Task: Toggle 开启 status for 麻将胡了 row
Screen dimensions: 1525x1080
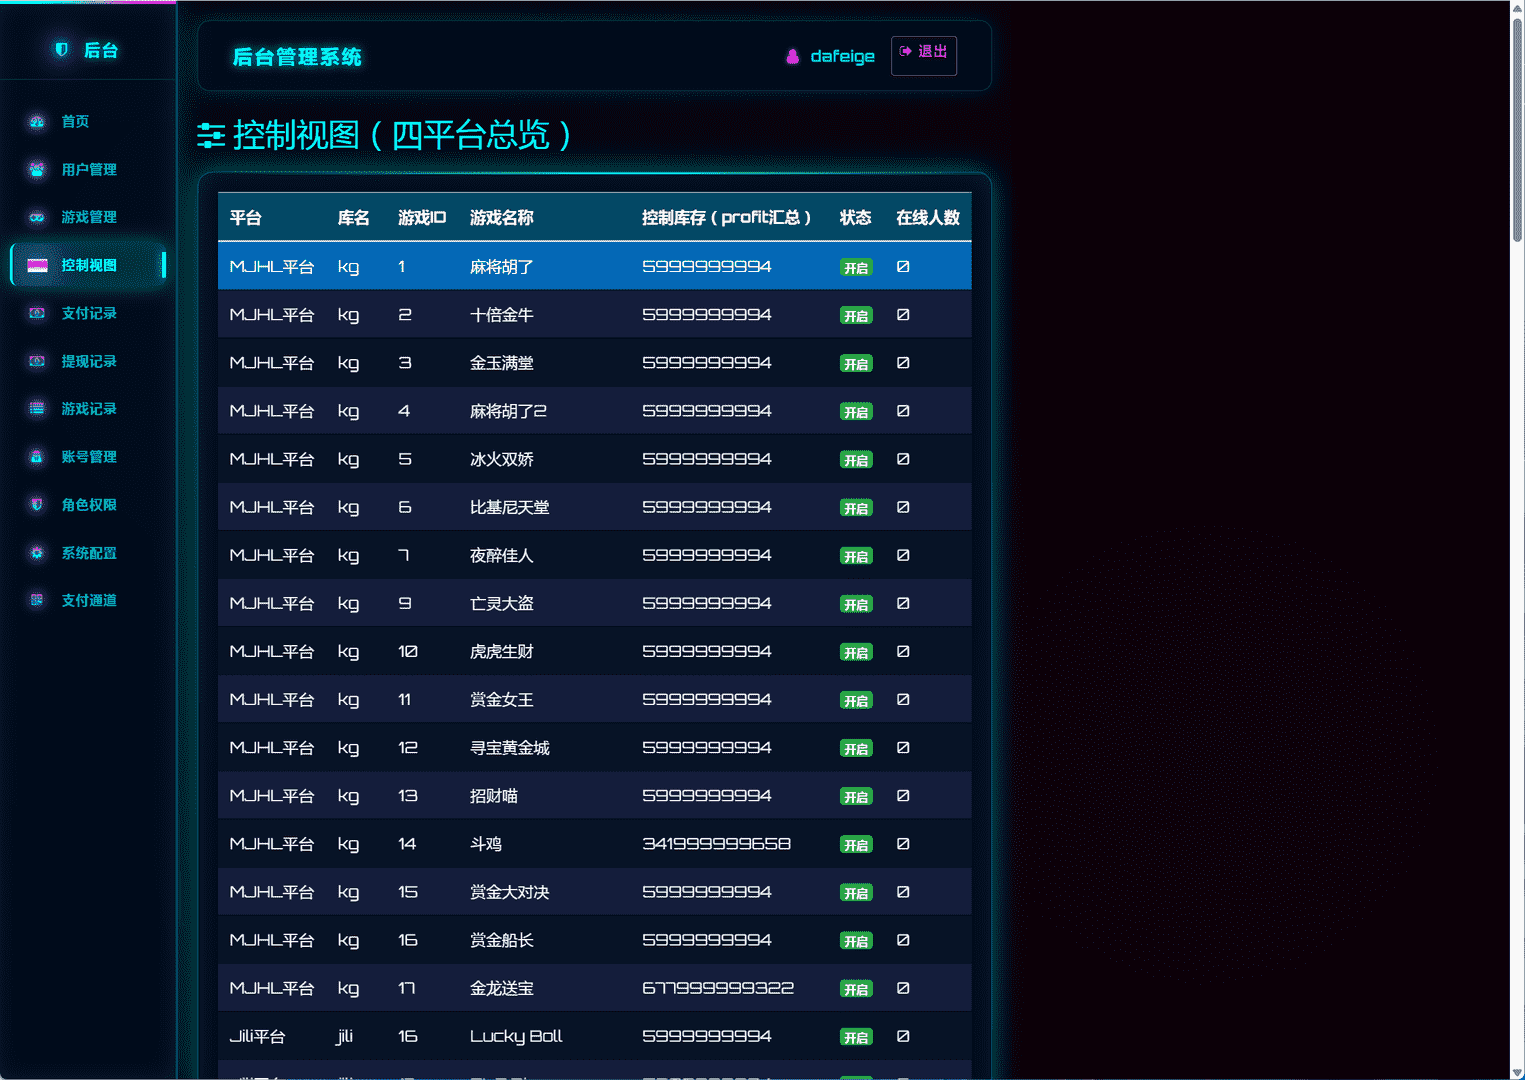Action: coord(856,268)
